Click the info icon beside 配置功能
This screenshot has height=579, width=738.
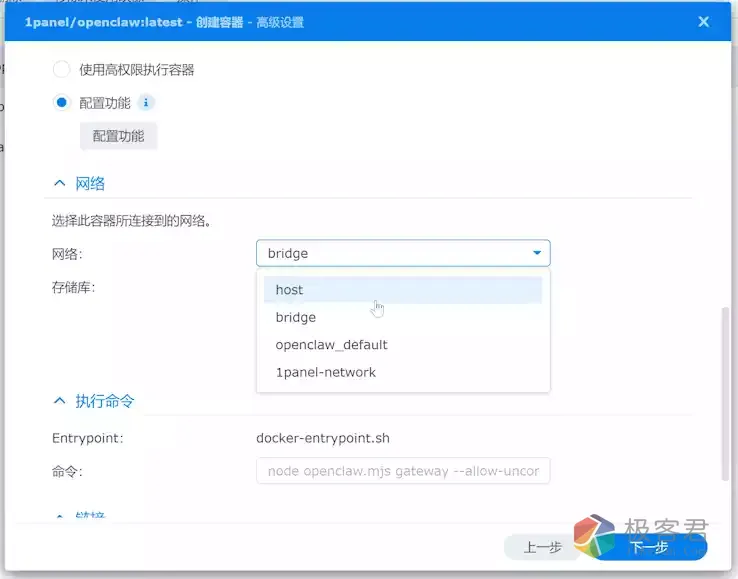(146, 102)
